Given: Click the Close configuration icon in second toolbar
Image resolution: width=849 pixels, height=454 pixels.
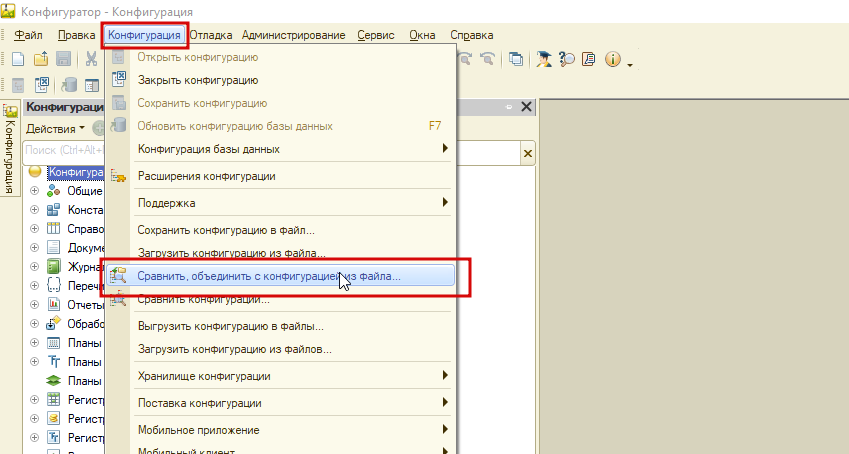Looking at the screenshot, I should [42, 85].
